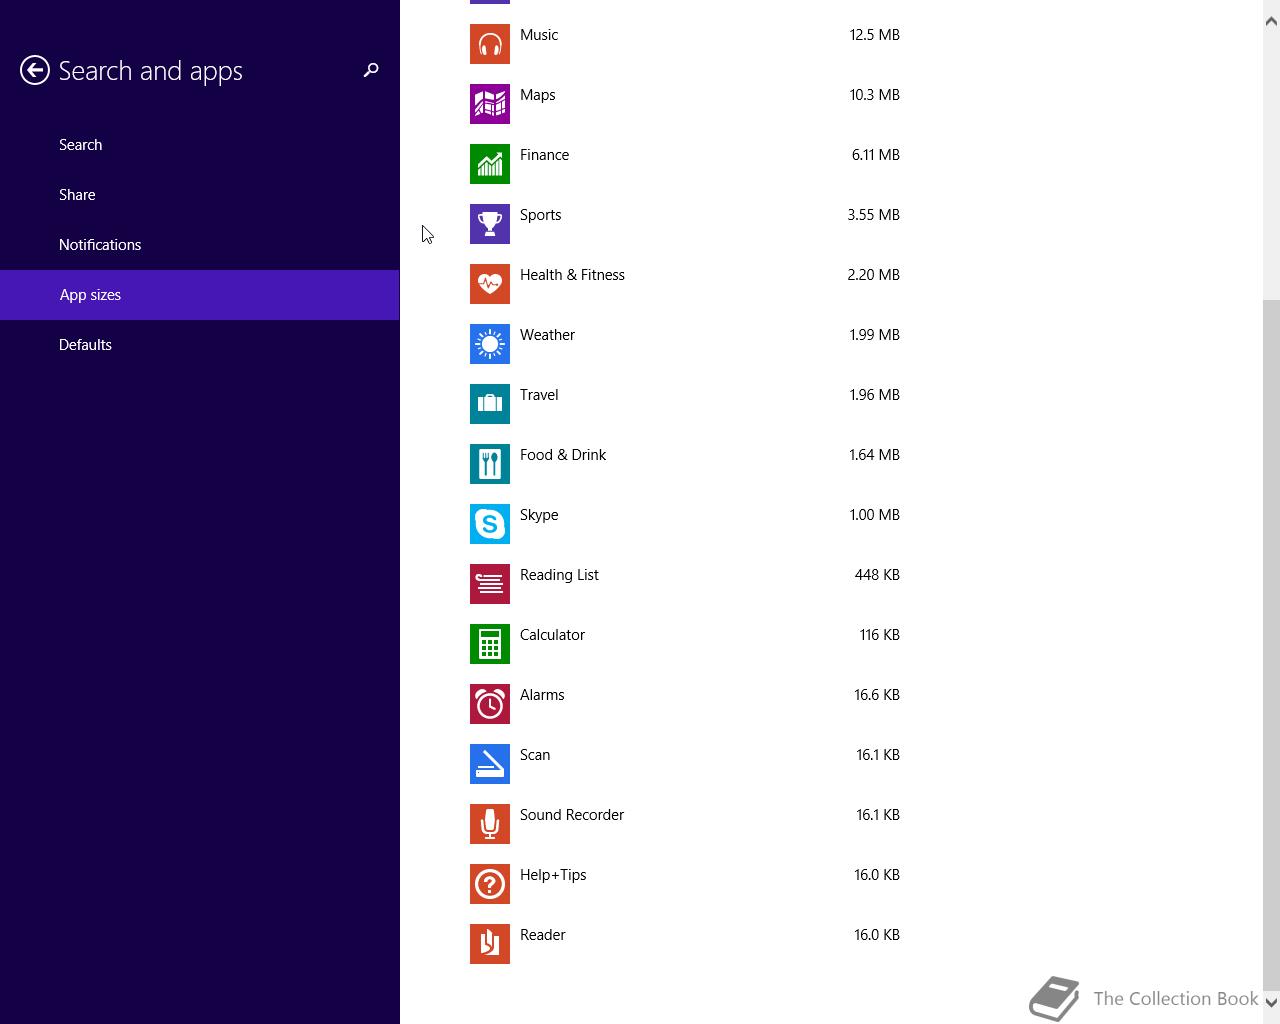Viewport: 1280px width, 1024px height.
Task: Click the Alarms app name
Action: (542, 695)
